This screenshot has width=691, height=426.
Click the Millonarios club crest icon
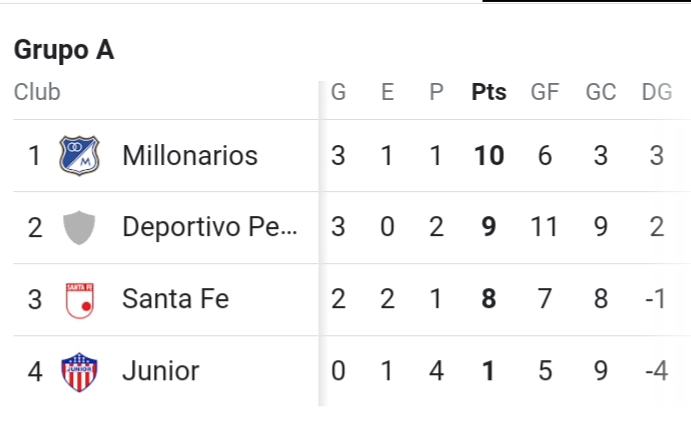click(79, 156)
